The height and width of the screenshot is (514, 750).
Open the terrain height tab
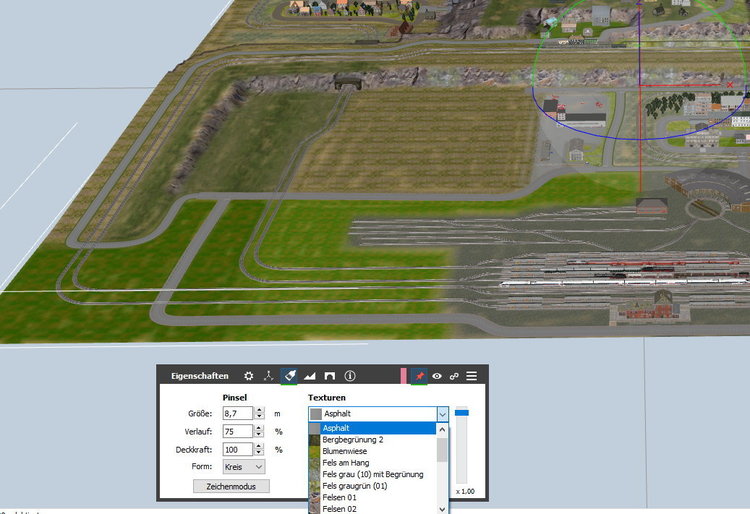point(309,376)
